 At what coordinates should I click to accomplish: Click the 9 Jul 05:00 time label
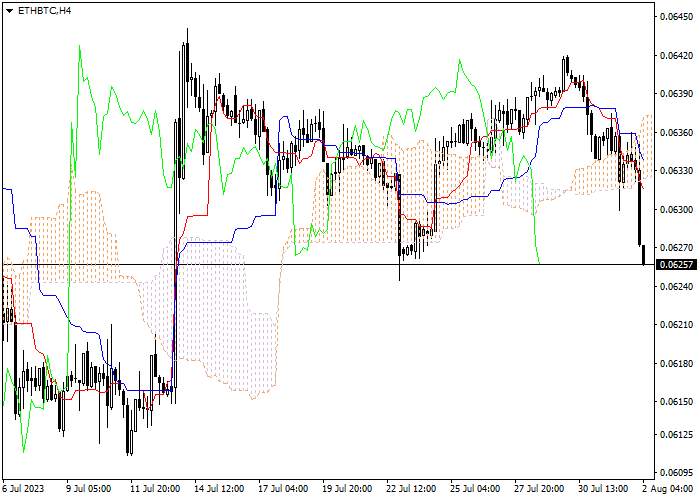tap(88, 488)
